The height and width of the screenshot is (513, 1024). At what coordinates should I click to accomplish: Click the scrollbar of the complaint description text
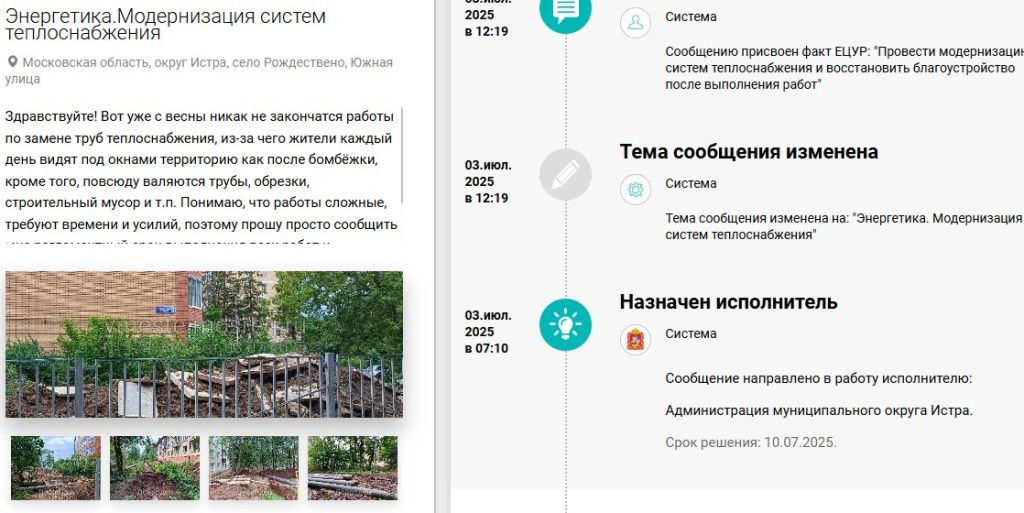402,155
